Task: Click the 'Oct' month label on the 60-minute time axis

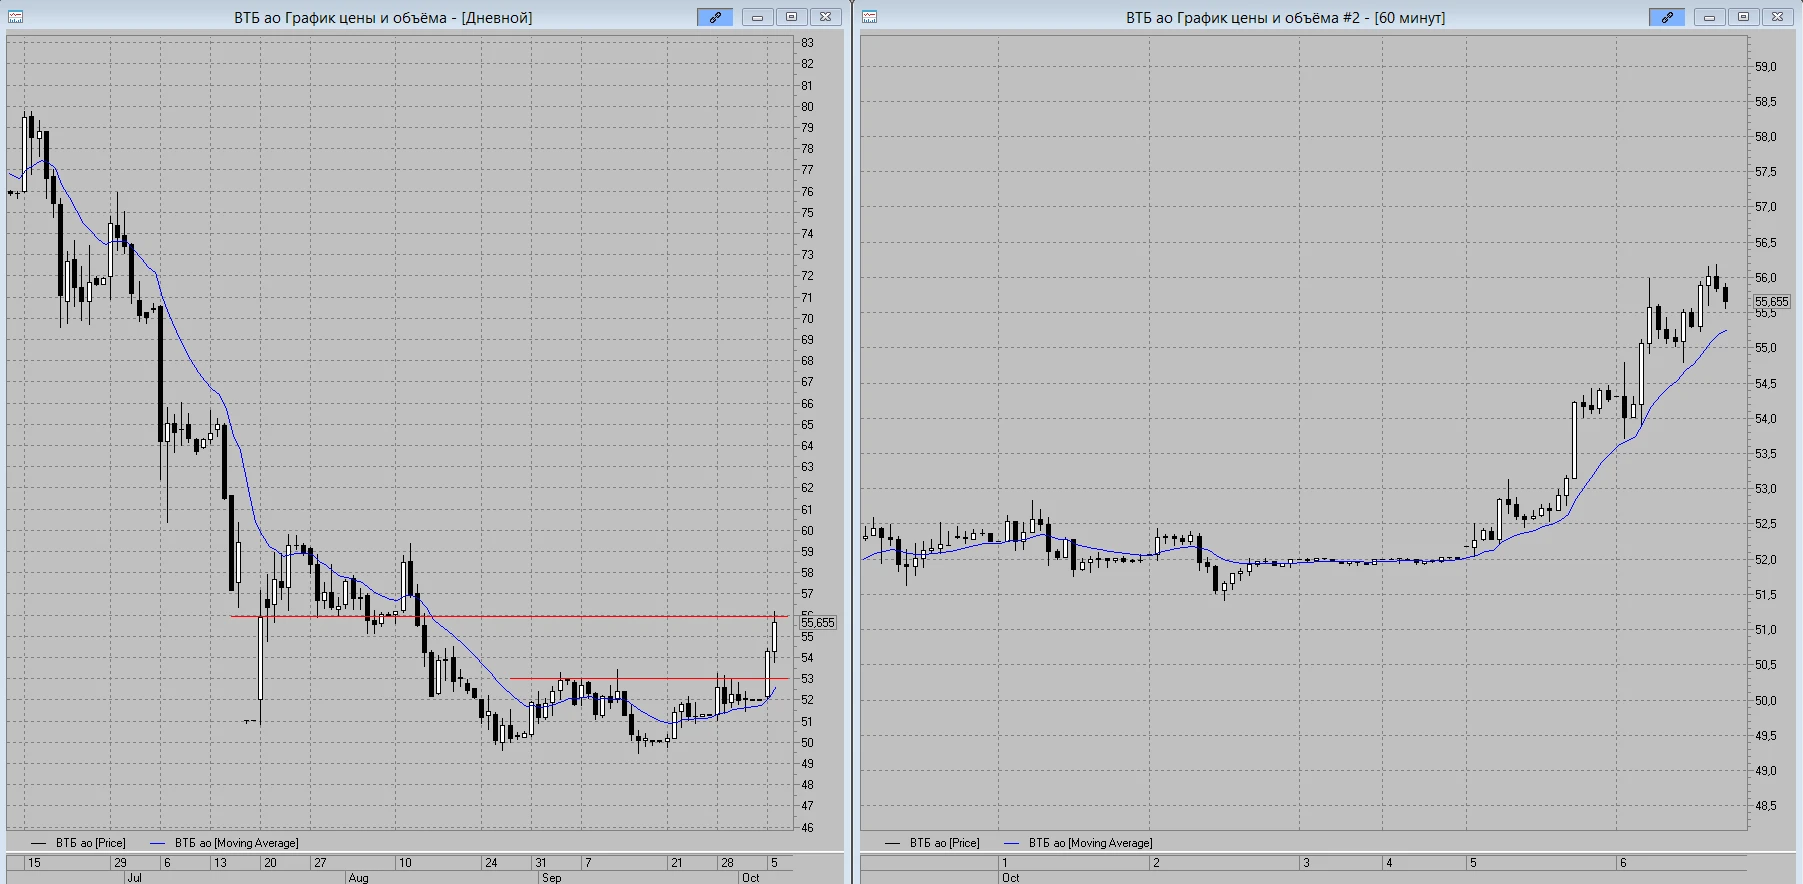Action: (1010, 878)
